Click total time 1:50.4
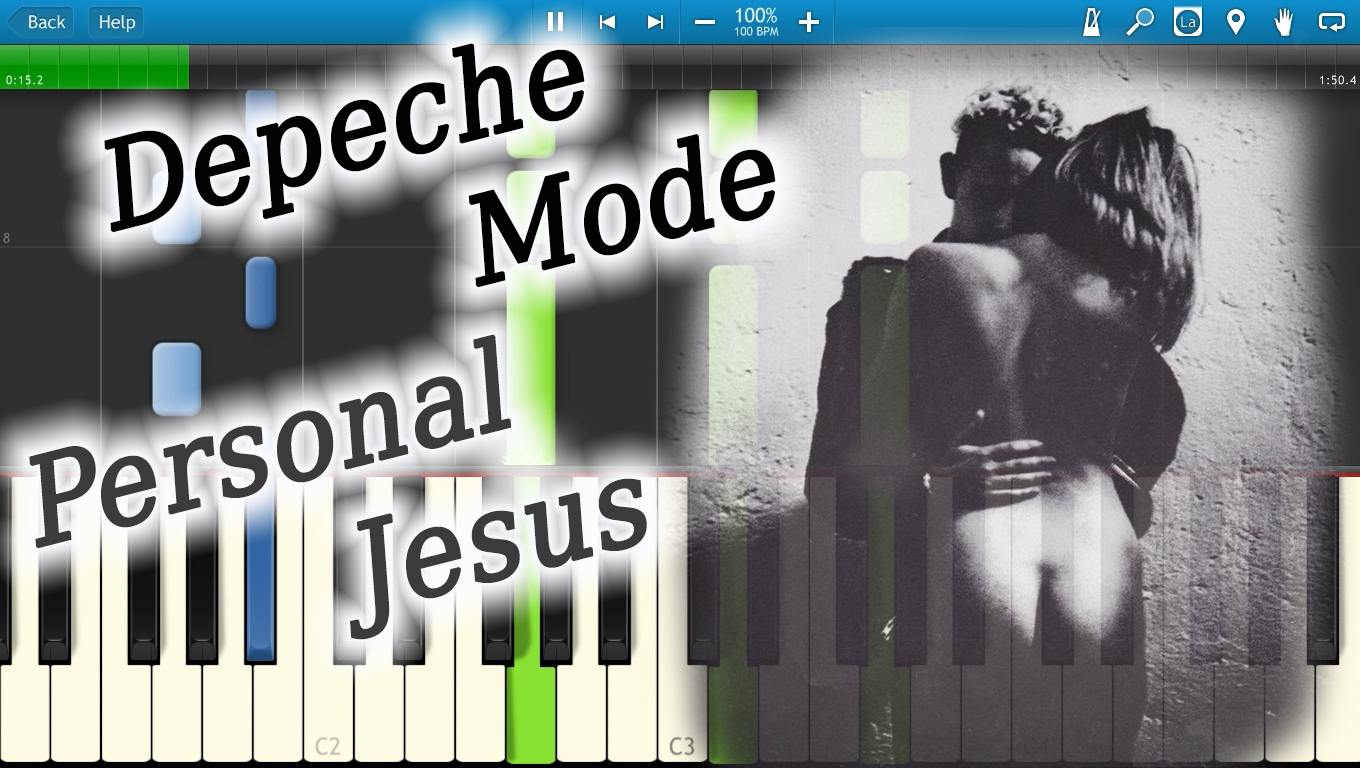The width and height of the screenshot is (1360, 768). [x=1337, y=80]
